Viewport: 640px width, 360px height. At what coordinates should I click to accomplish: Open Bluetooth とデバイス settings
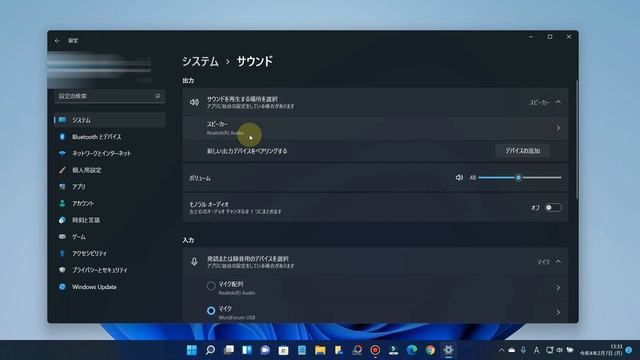pyautogui.click(x=110, y=137)
